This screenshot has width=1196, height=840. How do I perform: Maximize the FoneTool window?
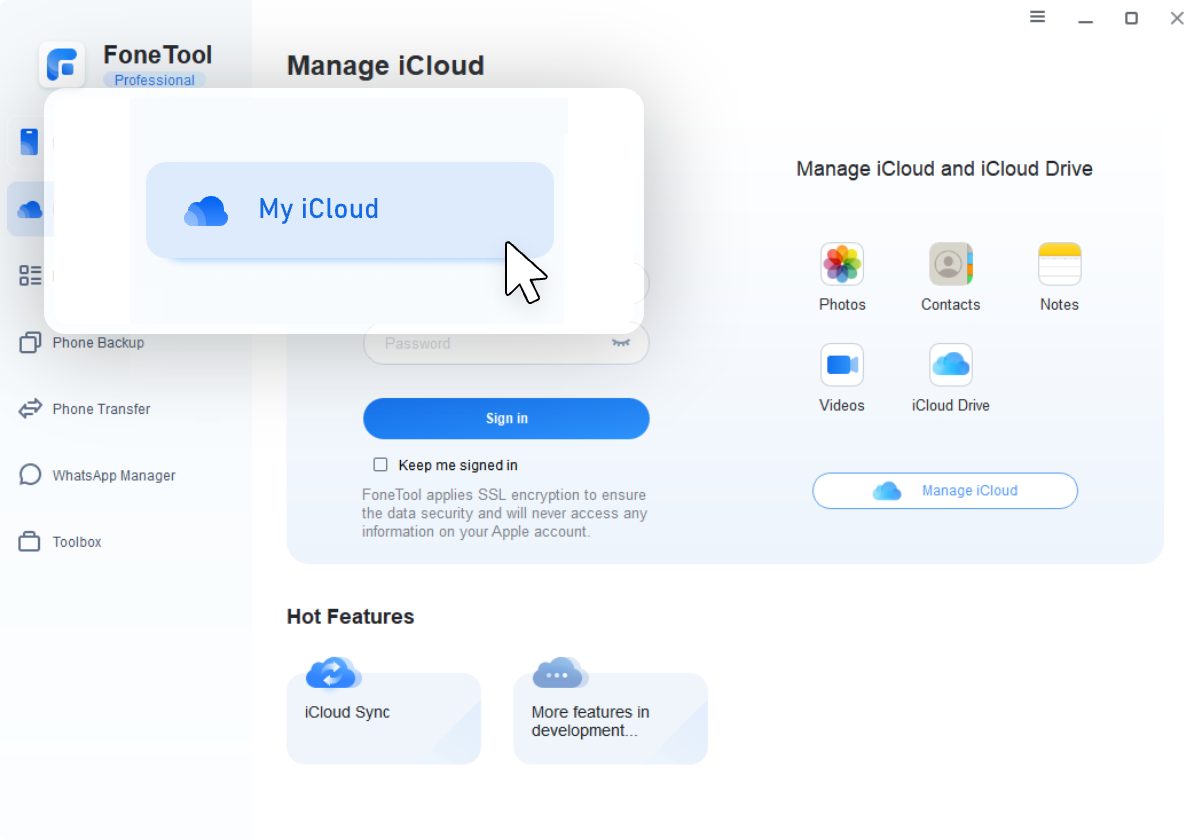tap(1131, 18)
